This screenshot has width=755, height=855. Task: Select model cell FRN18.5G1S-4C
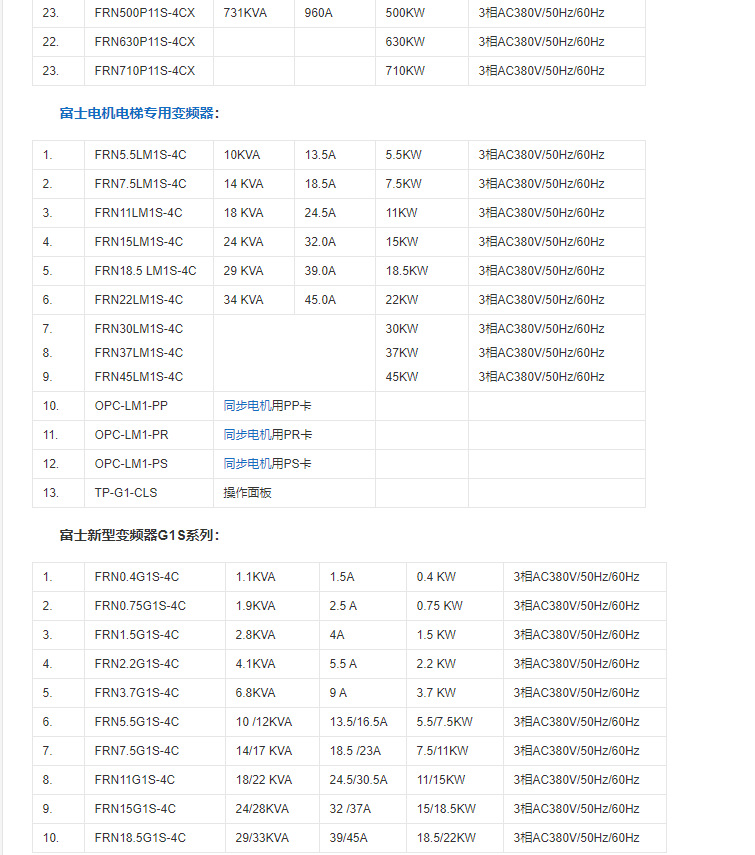[155, 837]
